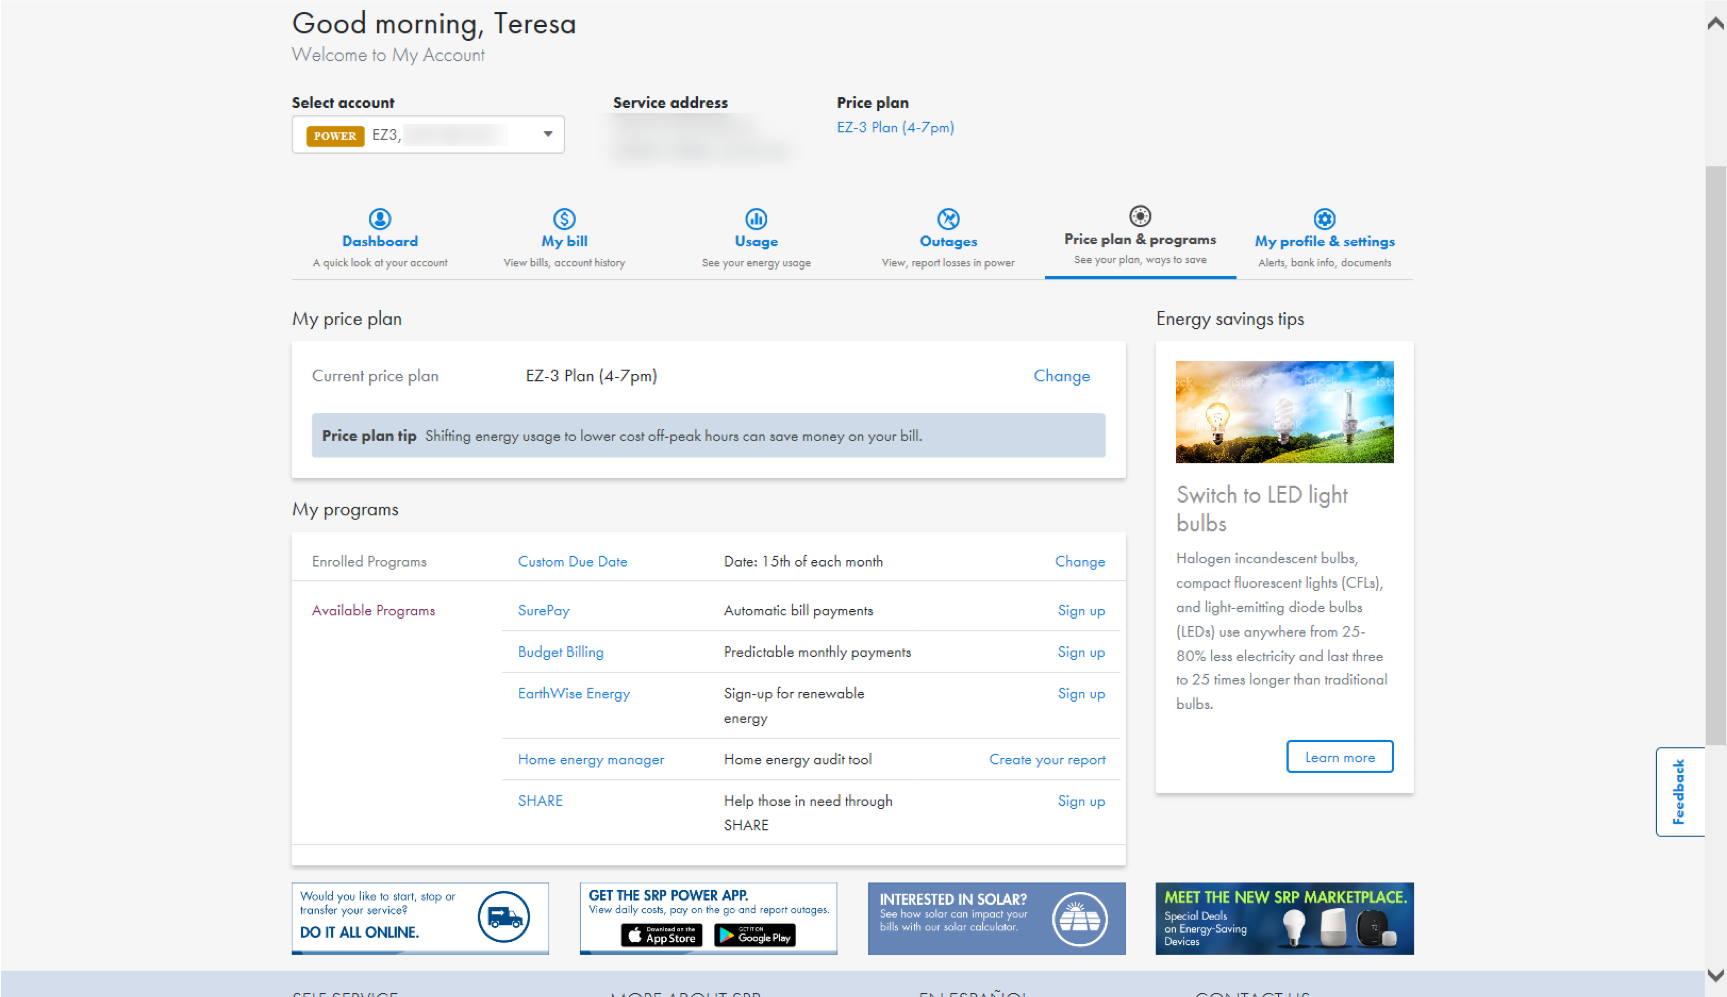1727x997 pixels.
Task: Click the Outages wrench icon
Action: tap(947, 218)
